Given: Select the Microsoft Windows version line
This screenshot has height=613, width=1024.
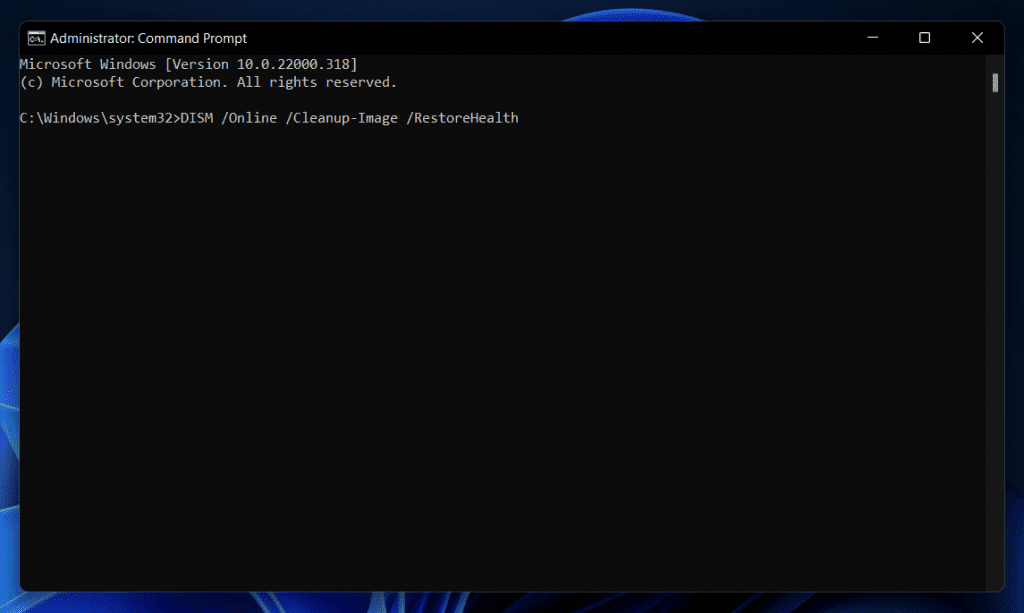Looking at the screenshot, I should pos(187,63).
